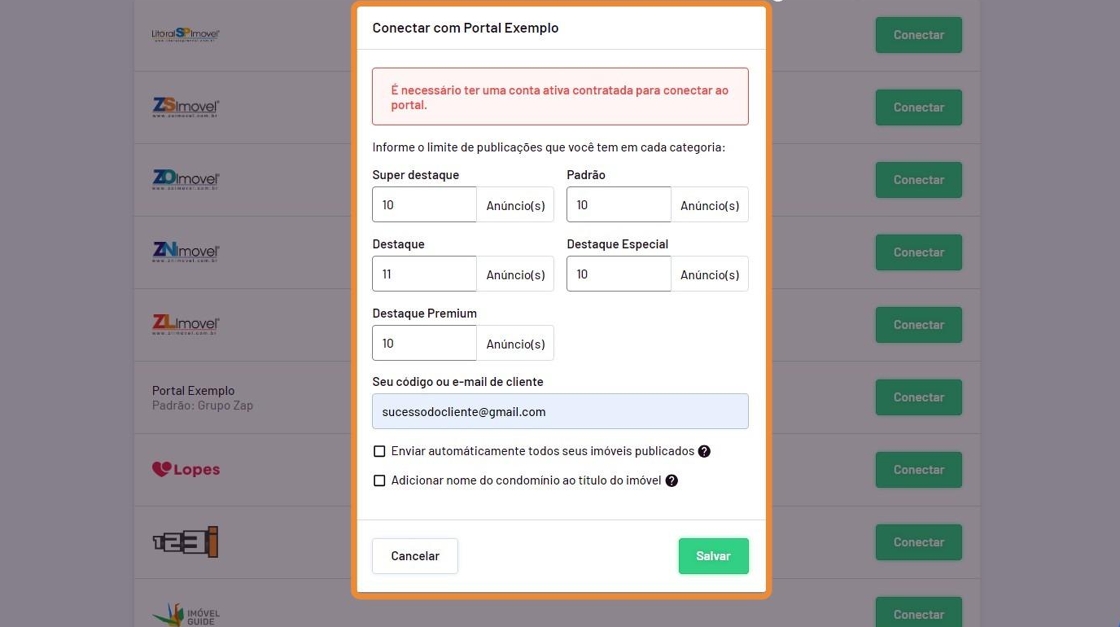Click the client code or e-mail field
The height and width of the screenshot is (627, 1120).
coord(560,411)
